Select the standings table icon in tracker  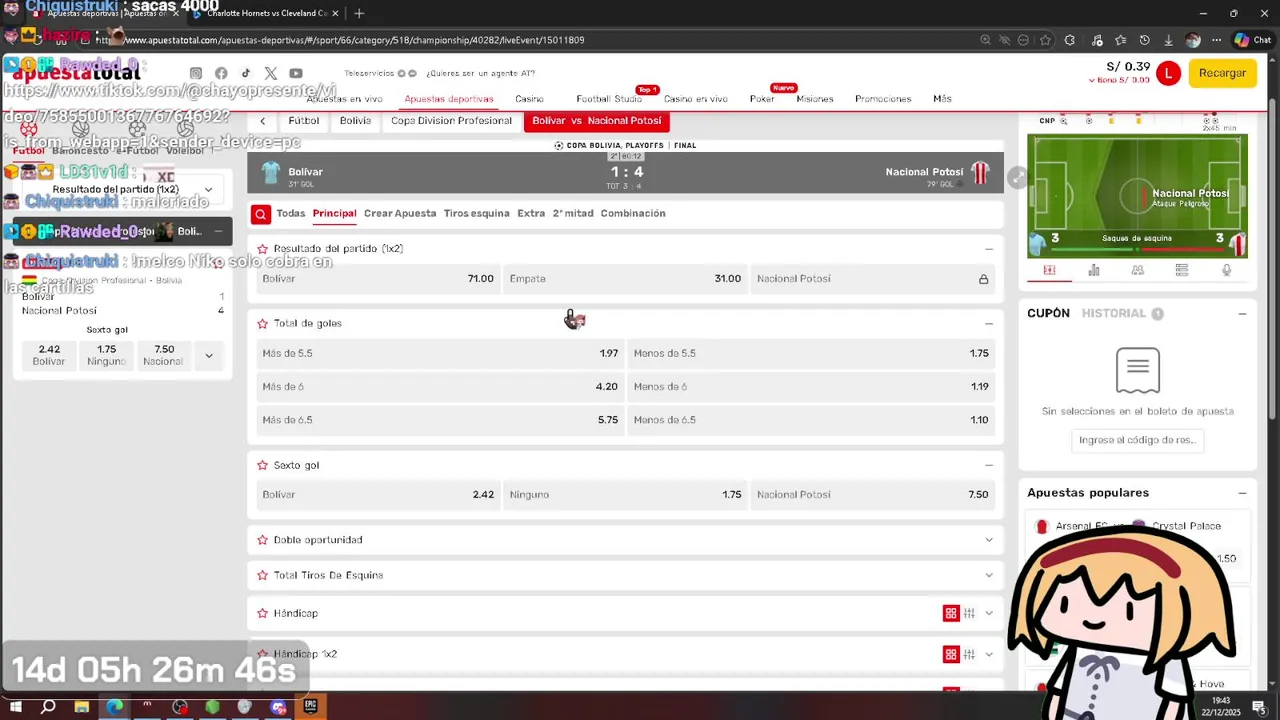click(1182, 270)
